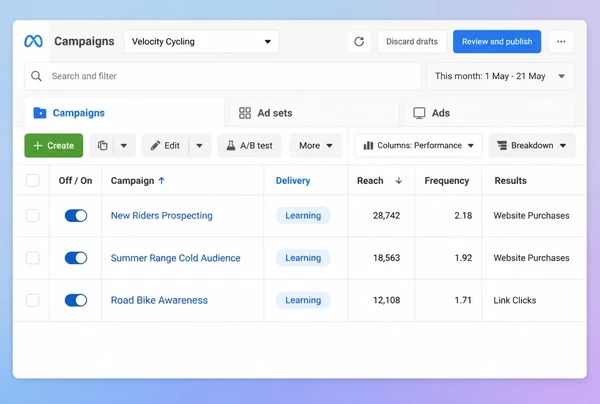Click Website Purchases for New Riders Prospecting
600x404 pixels.
click(x=532, y=215)
